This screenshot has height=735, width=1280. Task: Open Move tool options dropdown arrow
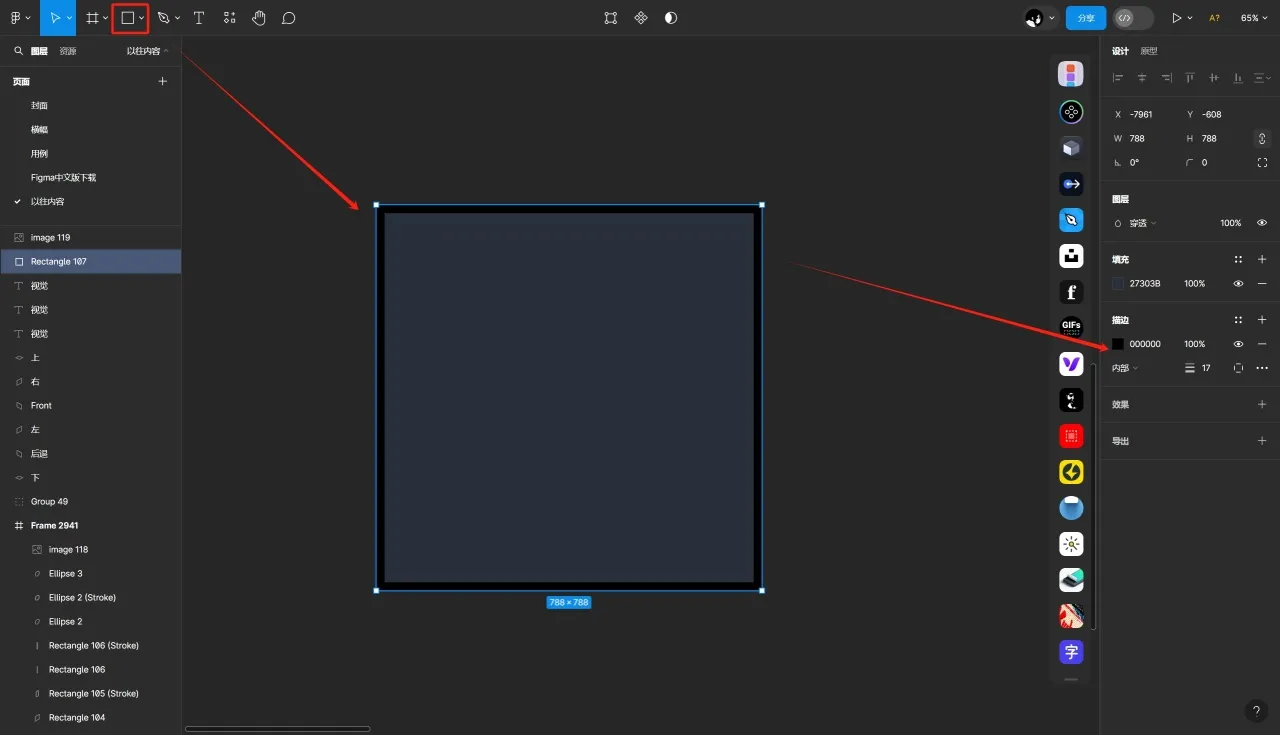[x=67, y=18]
